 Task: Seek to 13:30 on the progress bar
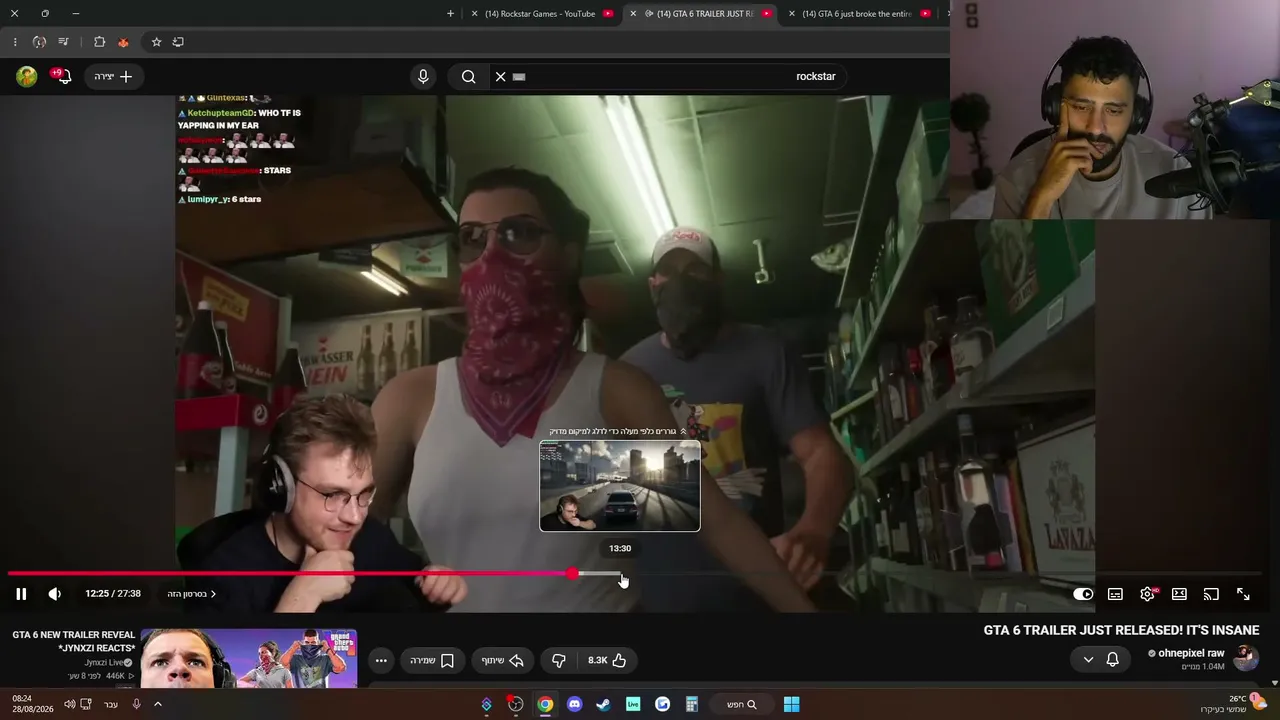620,574
